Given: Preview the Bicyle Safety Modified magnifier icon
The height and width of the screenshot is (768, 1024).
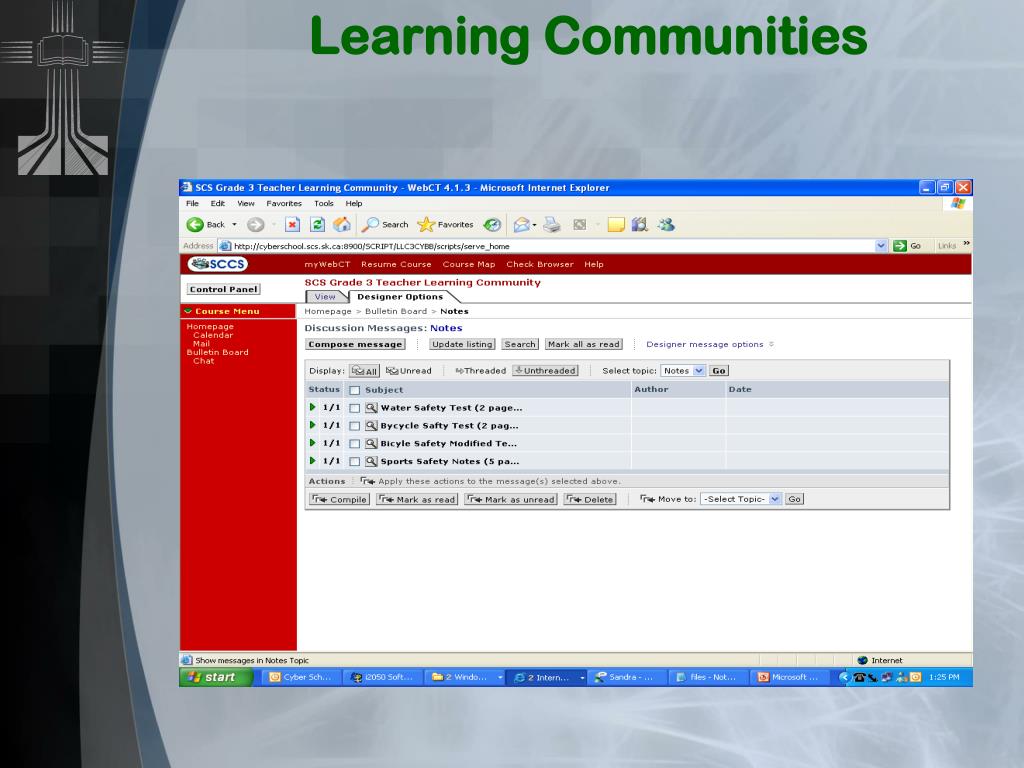Looking at the screenshot, I should pos(371,443).
